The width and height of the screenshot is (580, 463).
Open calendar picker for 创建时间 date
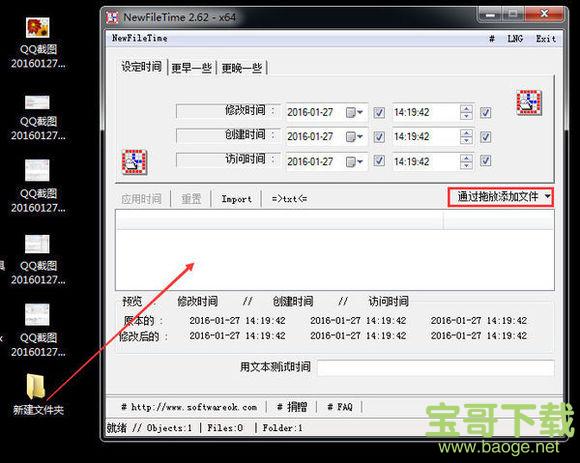coord(354,137)
